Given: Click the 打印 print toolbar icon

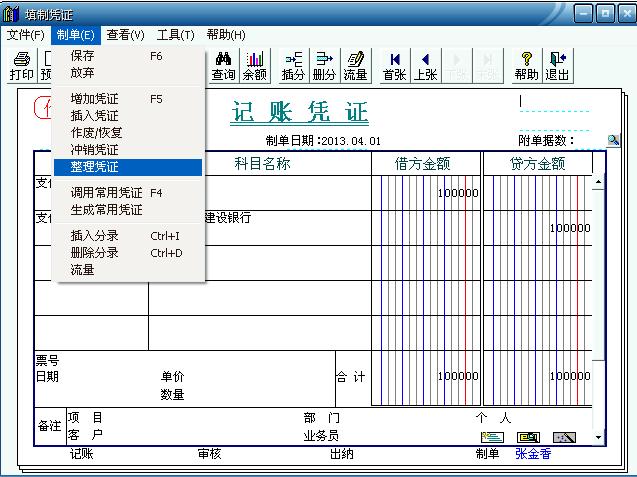Looking at the screenshot, I should click(22, 66).
